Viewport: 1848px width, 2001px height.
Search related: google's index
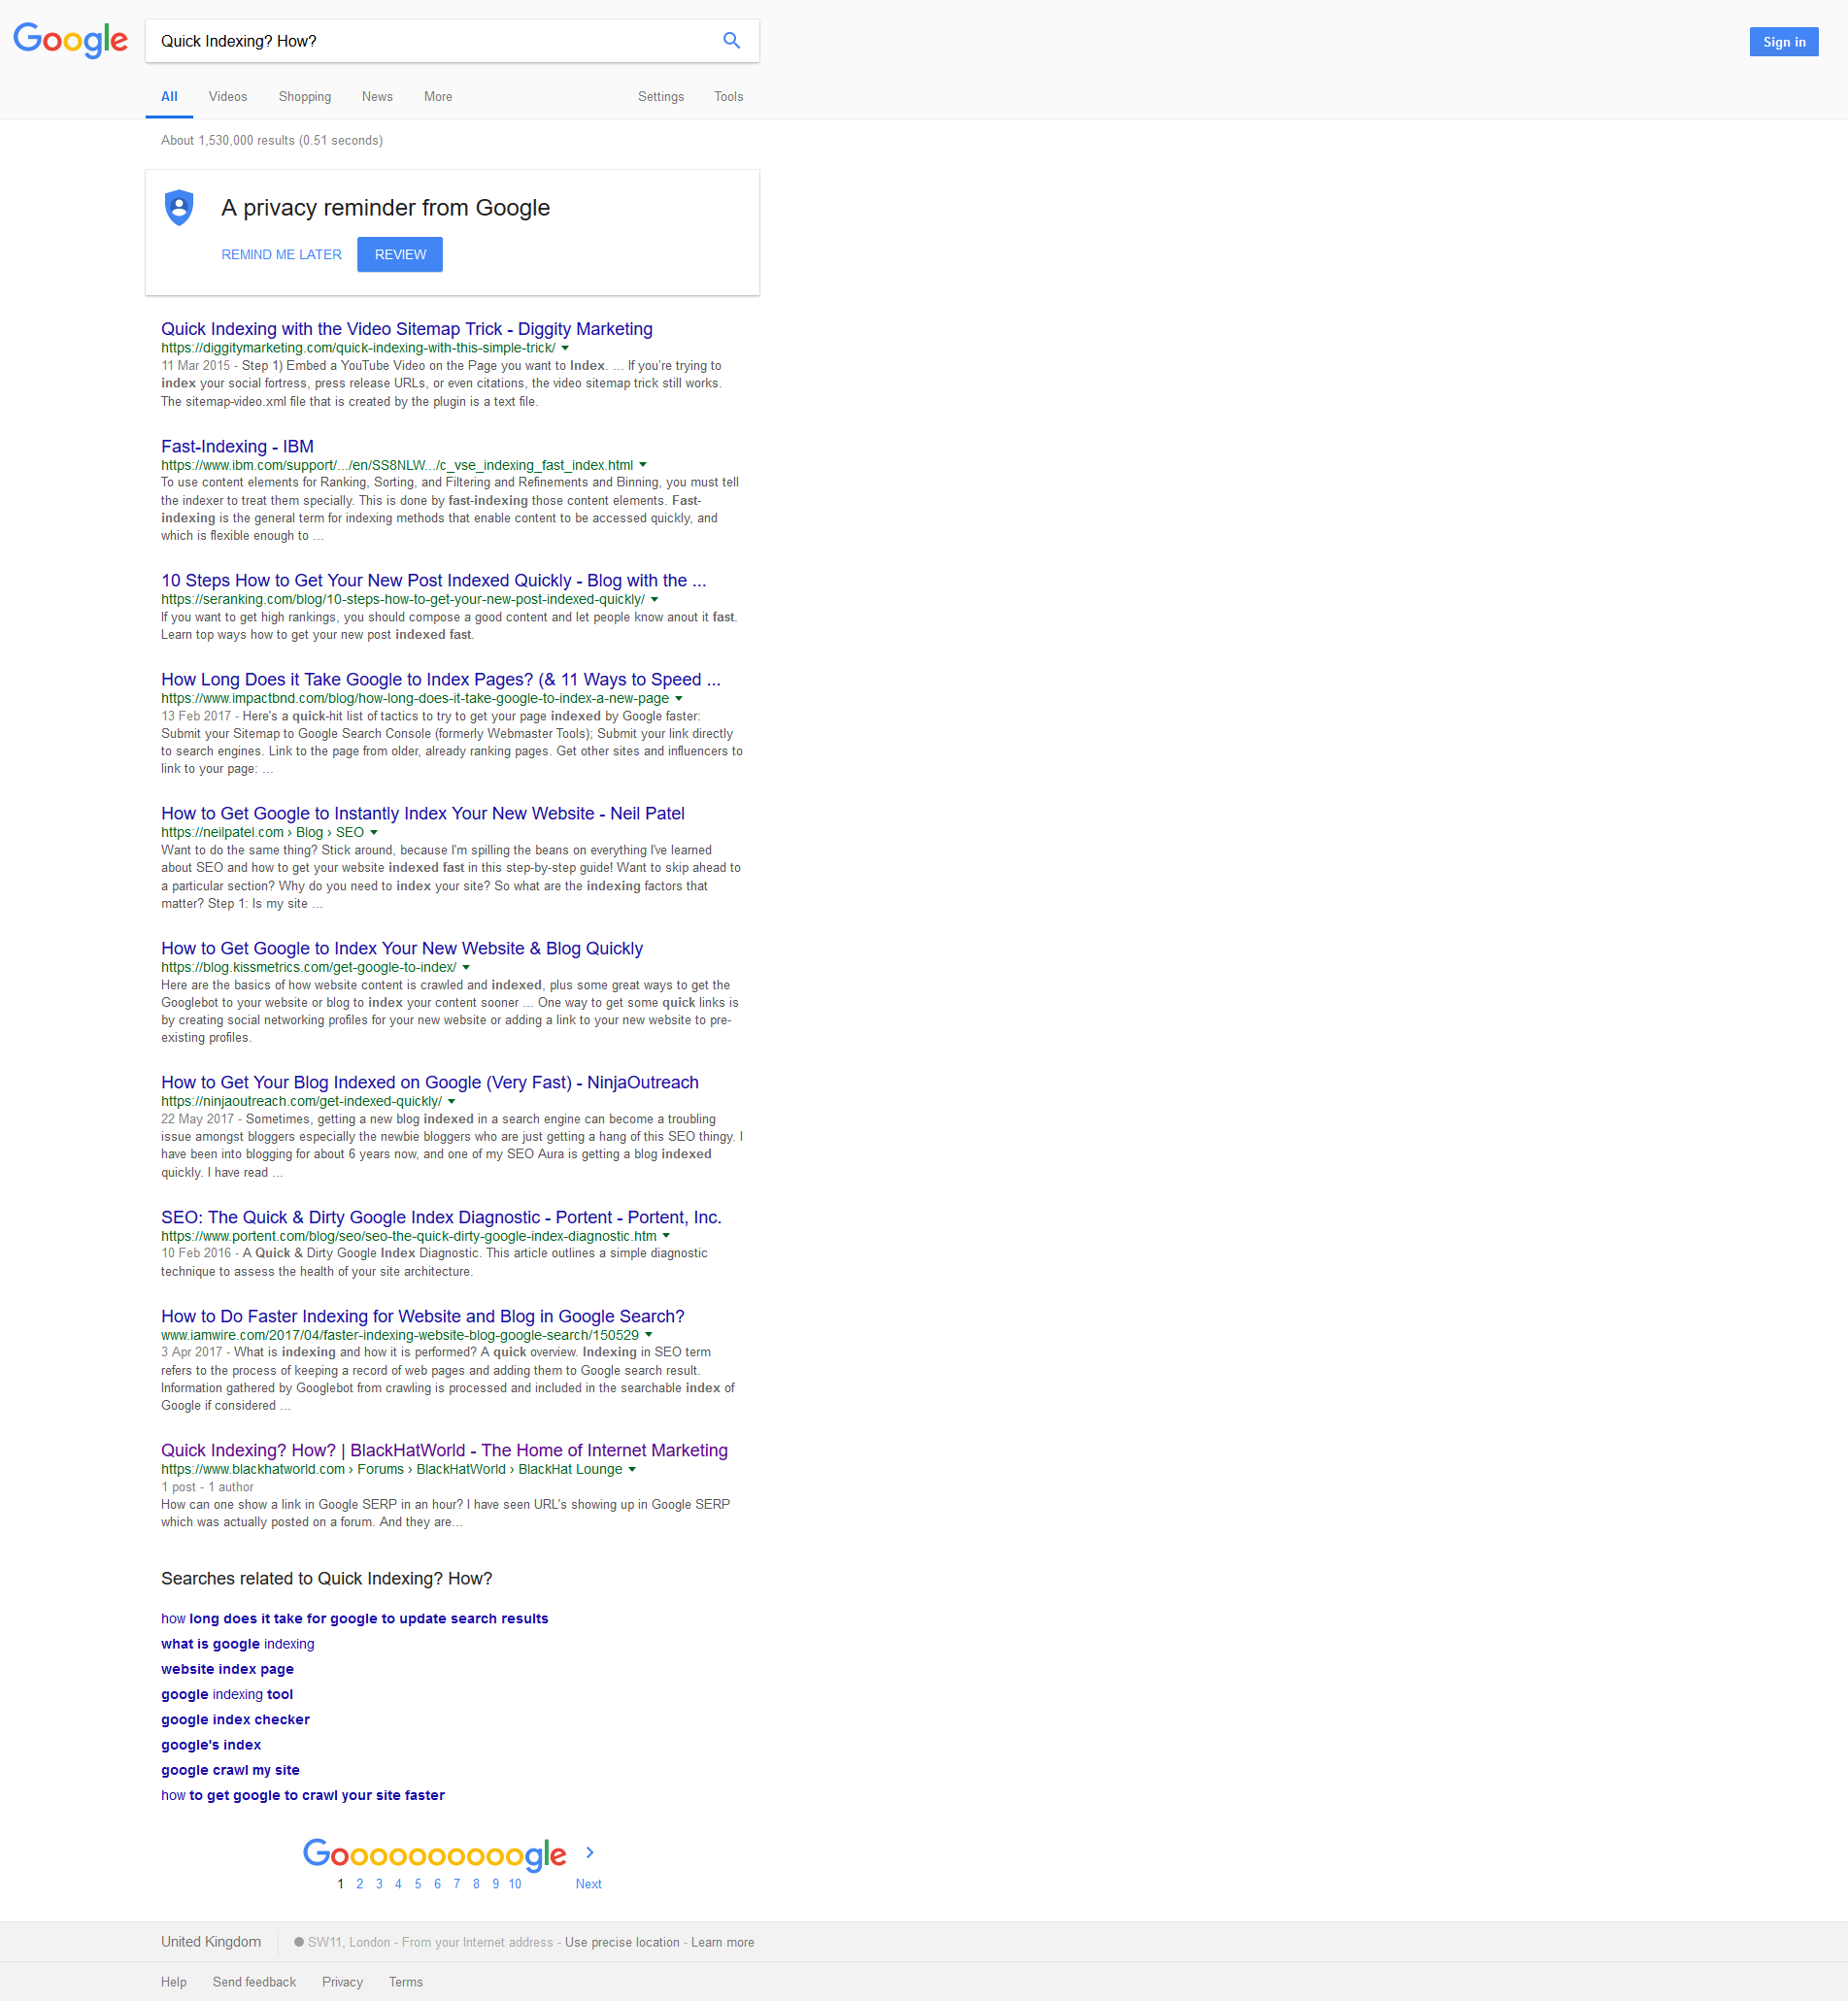pos(211,1744)
